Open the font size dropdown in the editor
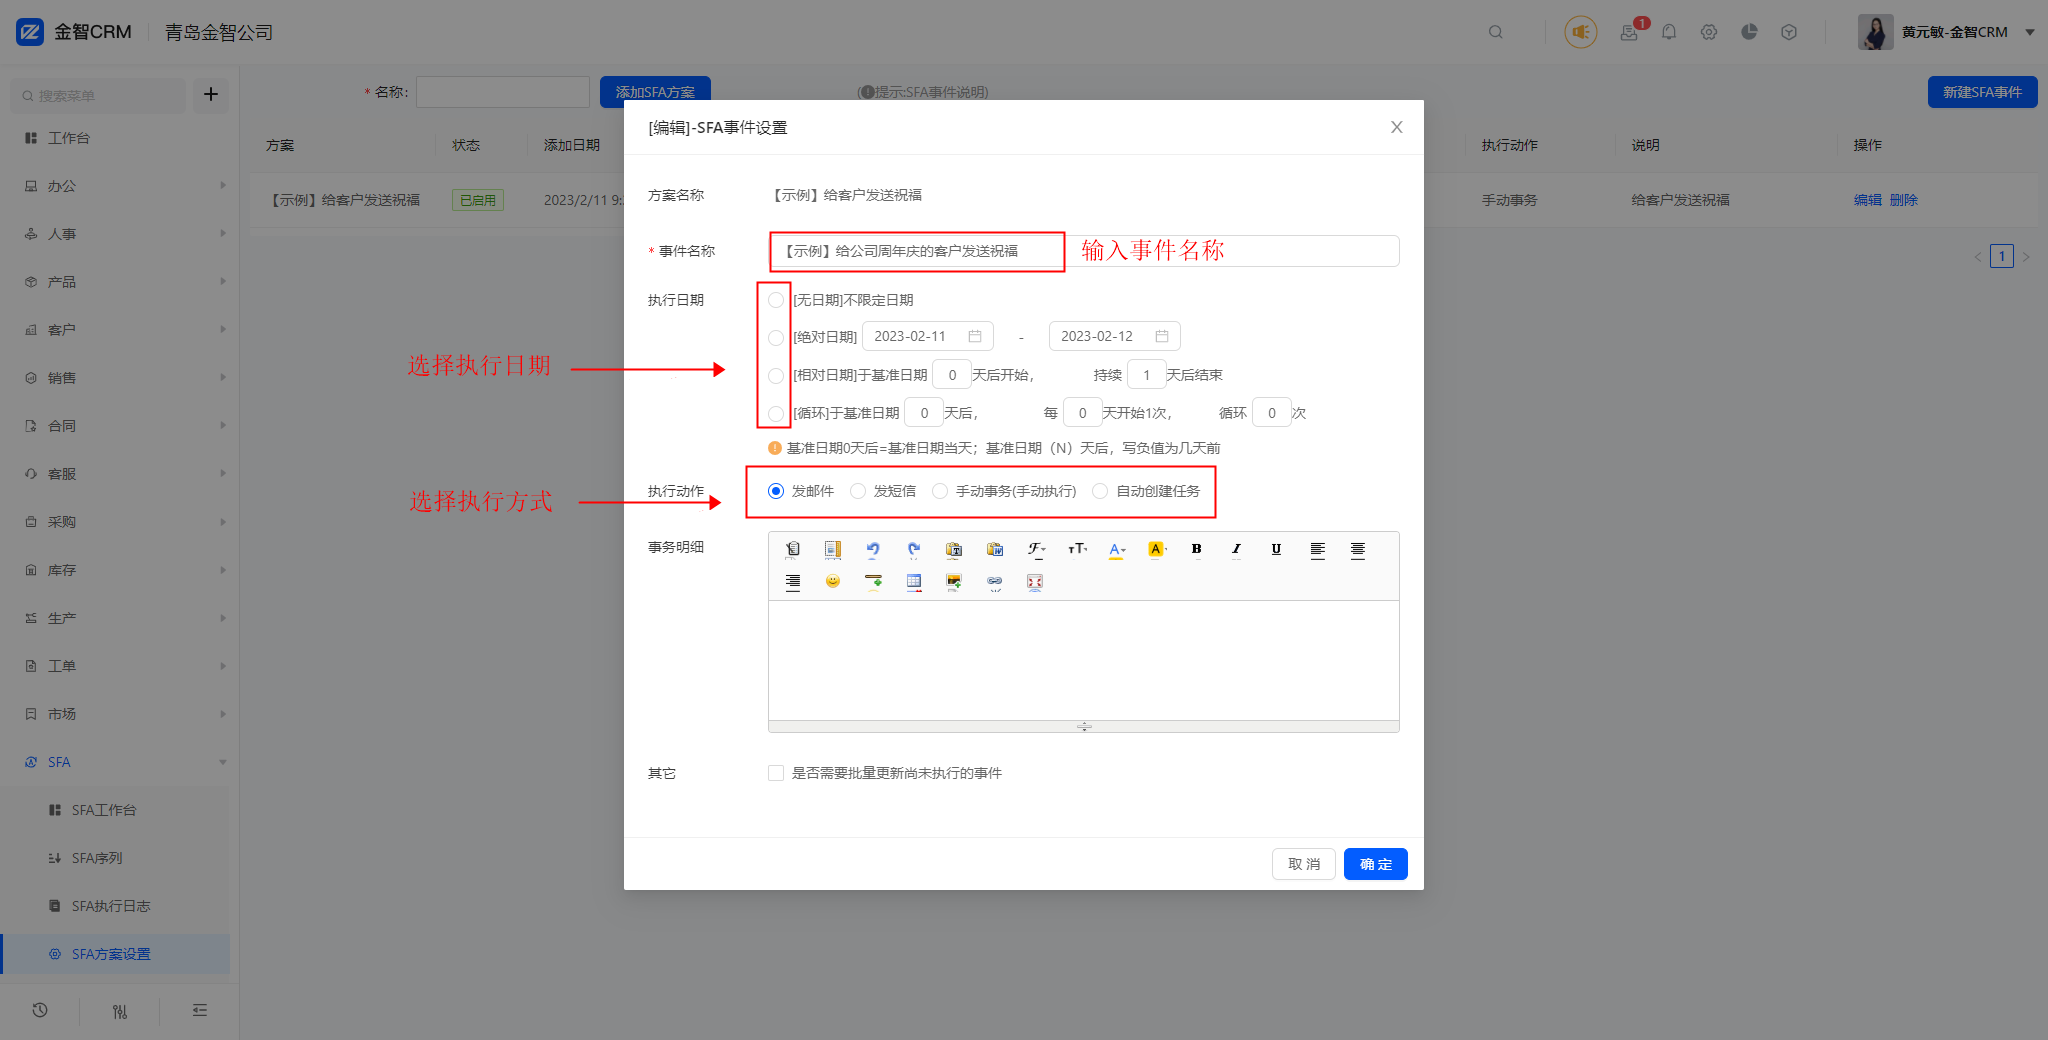Screen dimensions: 2048x1040 (x=1077, y=549)
